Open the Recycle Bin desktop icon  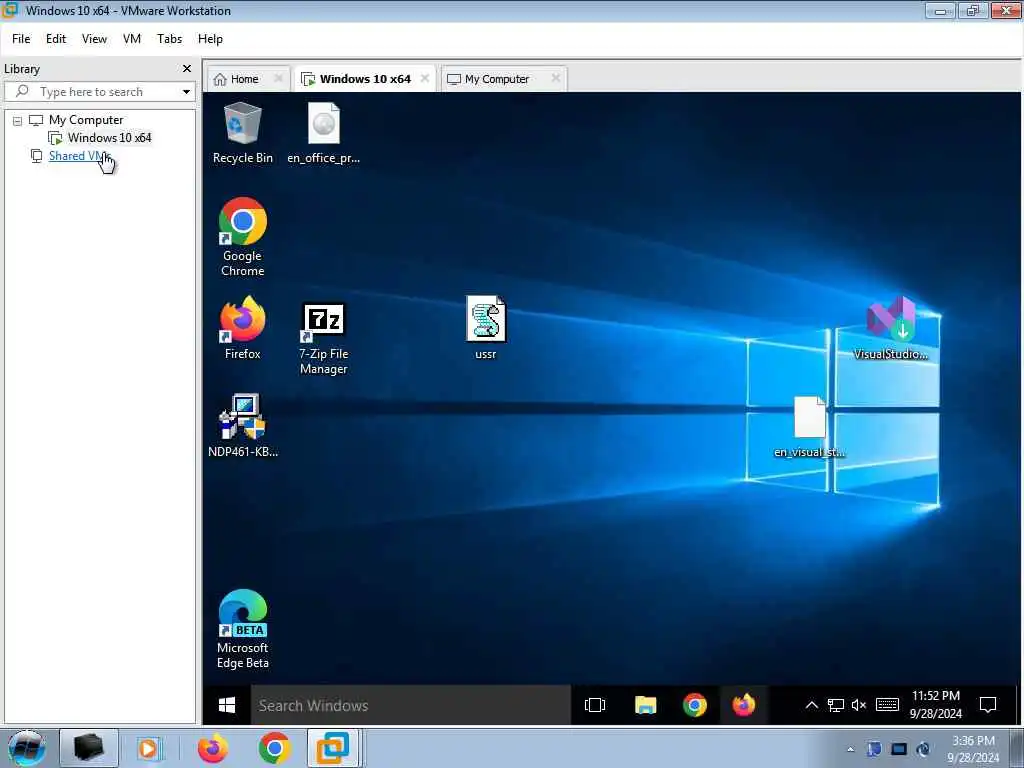242,133
